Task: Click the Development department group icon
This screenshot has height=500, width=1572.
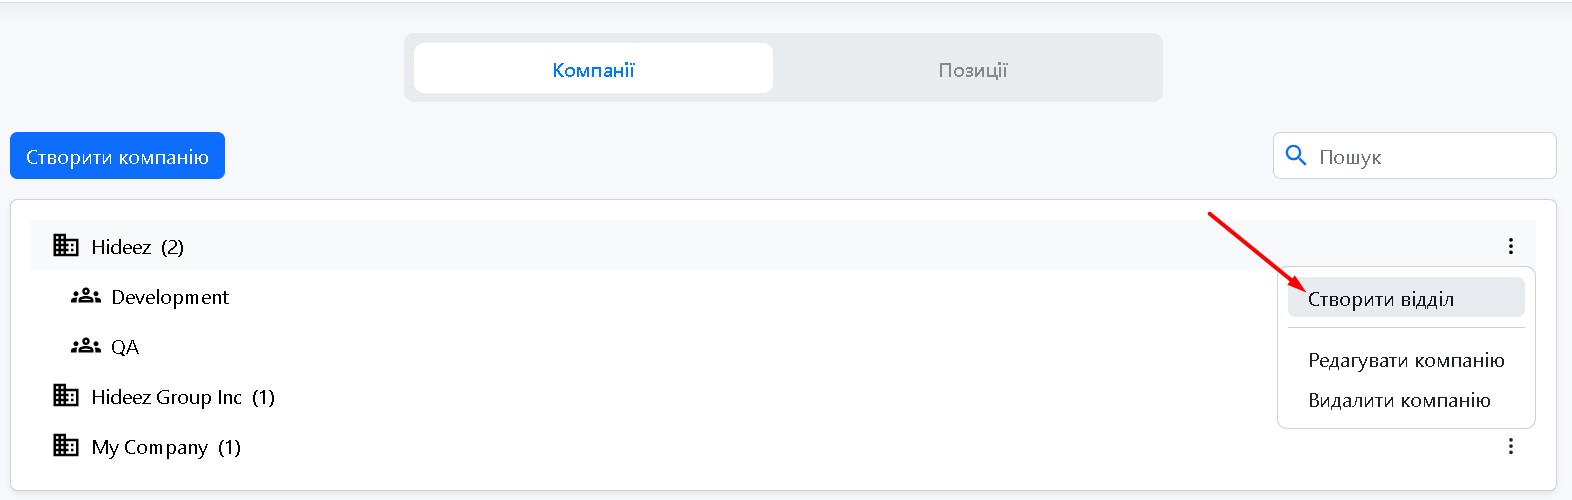Action: click(x=86, y=297)
